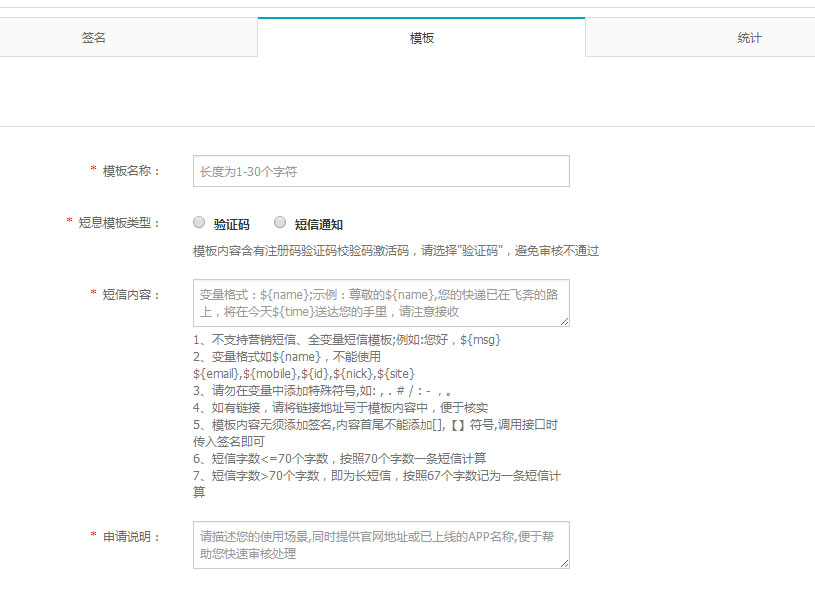The height and width of the screenshot is (594, 815).
Task: Choose the 短信通知 radio option
Action: click(280, 223)
